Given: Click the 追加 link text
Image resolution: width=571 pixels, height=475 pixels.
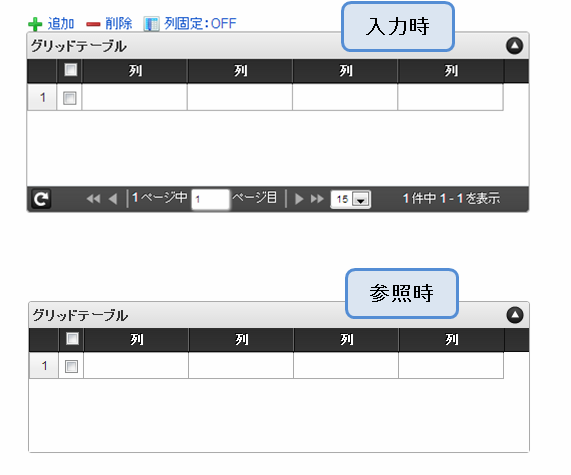Looking at the screenshot, I should (x=61, y=24).
